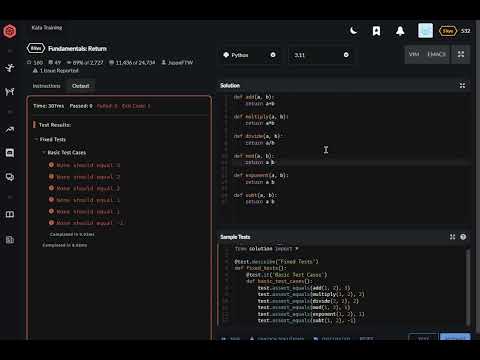Screen dimensions: 480x360
Task: Open the Docs open-book sidebar icon
Action: point(10,214)
